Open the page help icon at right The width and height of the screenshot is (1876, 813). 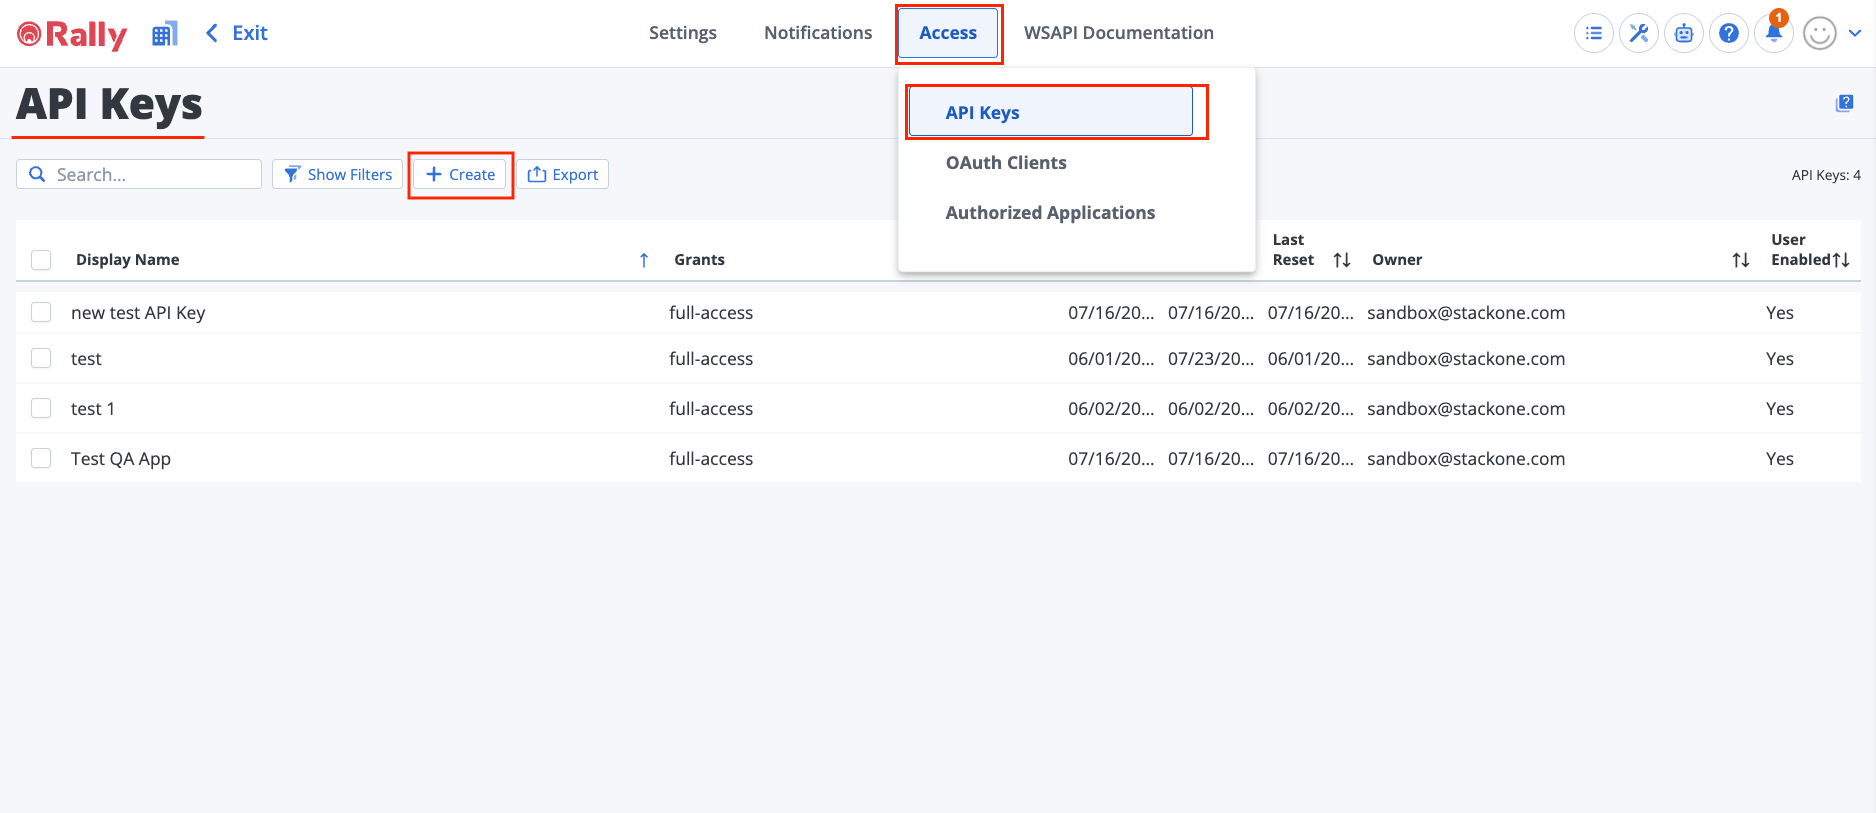pyautogui.click(x=1845, y=103)
